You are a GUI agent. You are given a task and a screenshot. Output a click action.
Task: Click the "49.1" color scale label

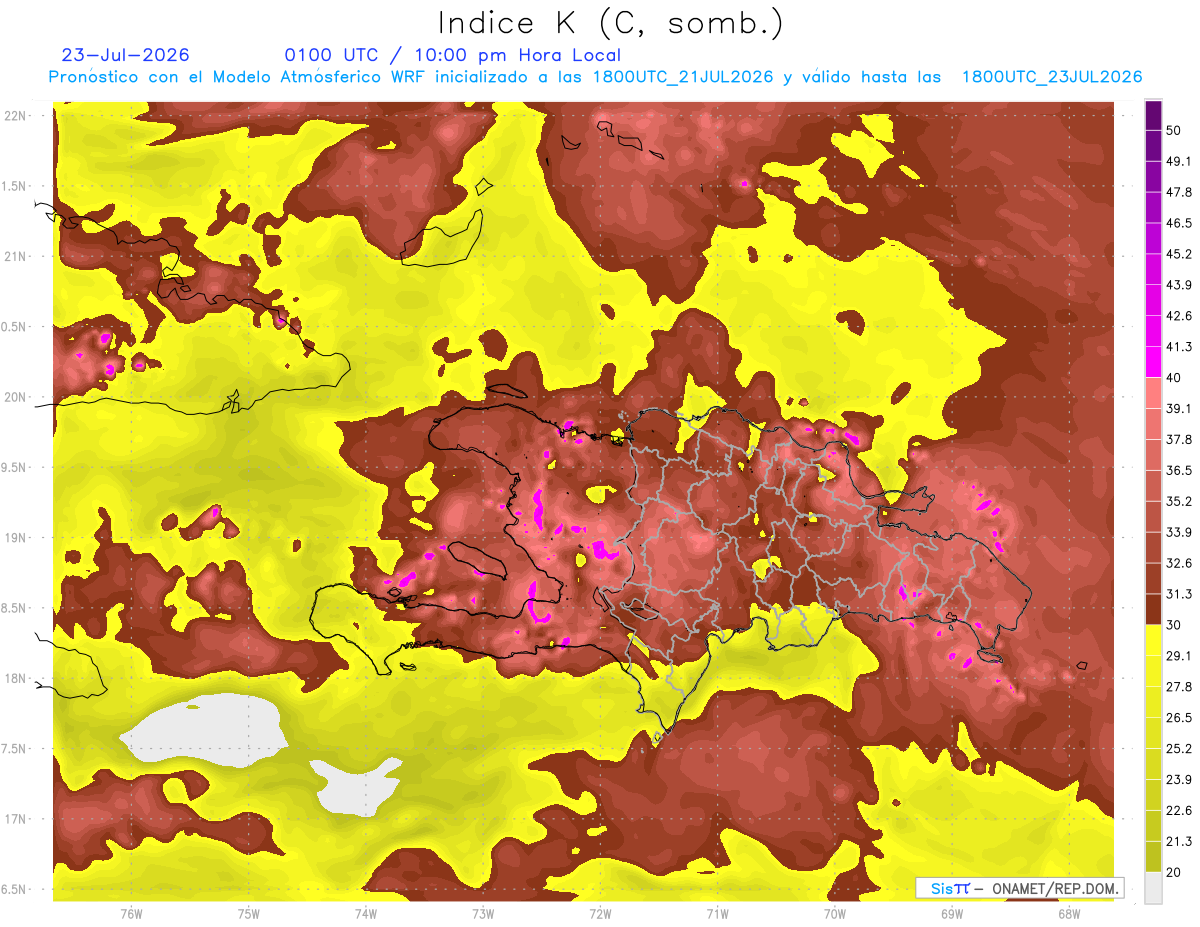(1179, 162)
